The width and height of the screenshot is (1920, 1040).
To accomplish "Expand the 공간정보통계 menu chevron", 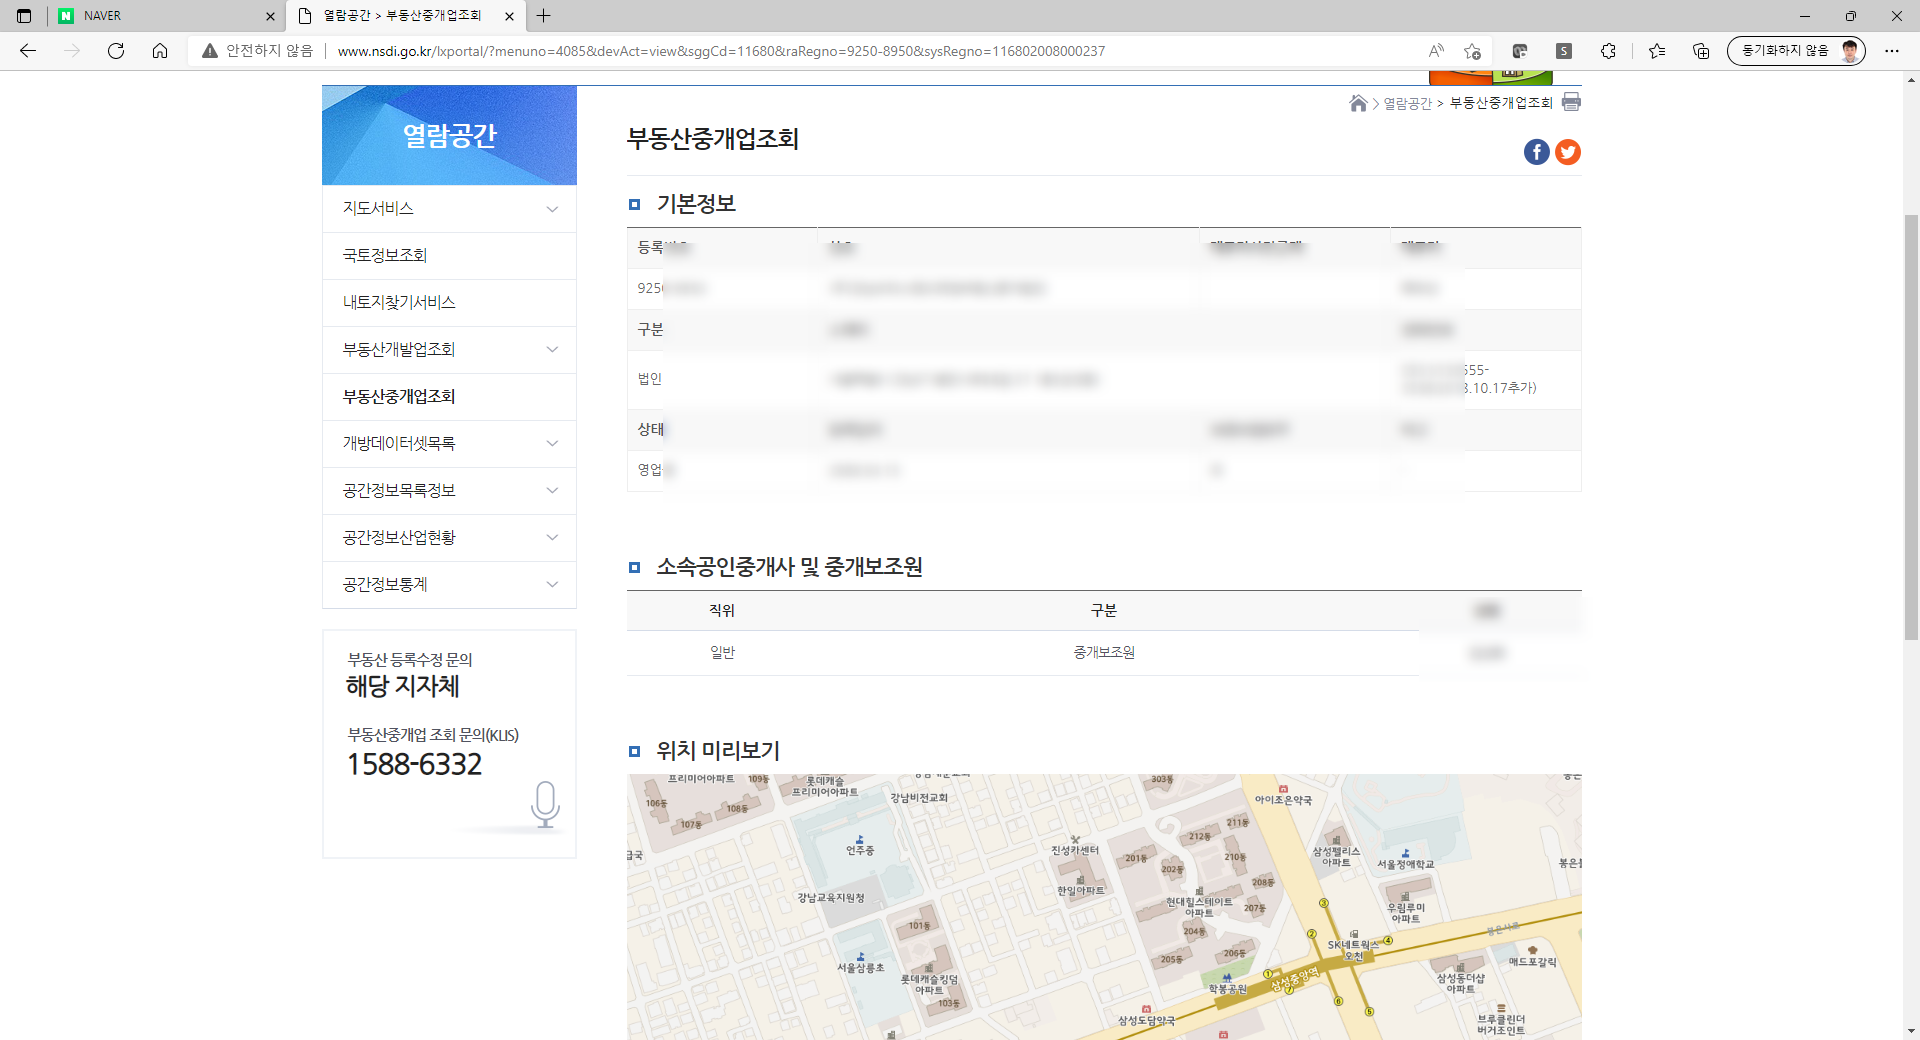I will [552, 585].
